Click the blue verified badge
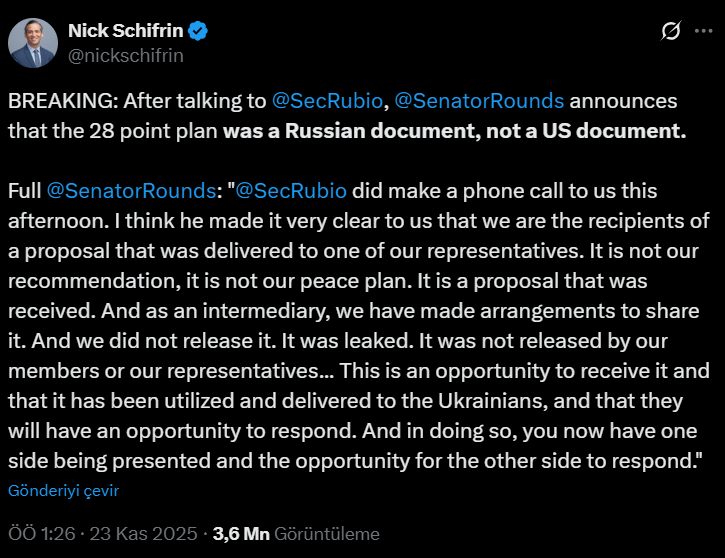This screenshot has height=558, width=725. [199, 32]
